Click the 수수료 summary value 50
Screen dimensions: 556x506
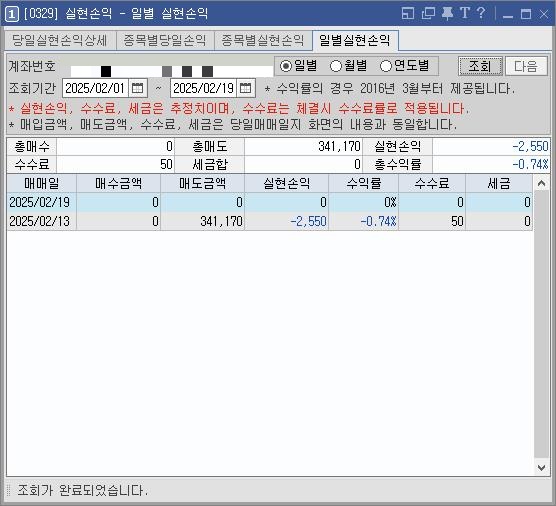pos(115,164)
